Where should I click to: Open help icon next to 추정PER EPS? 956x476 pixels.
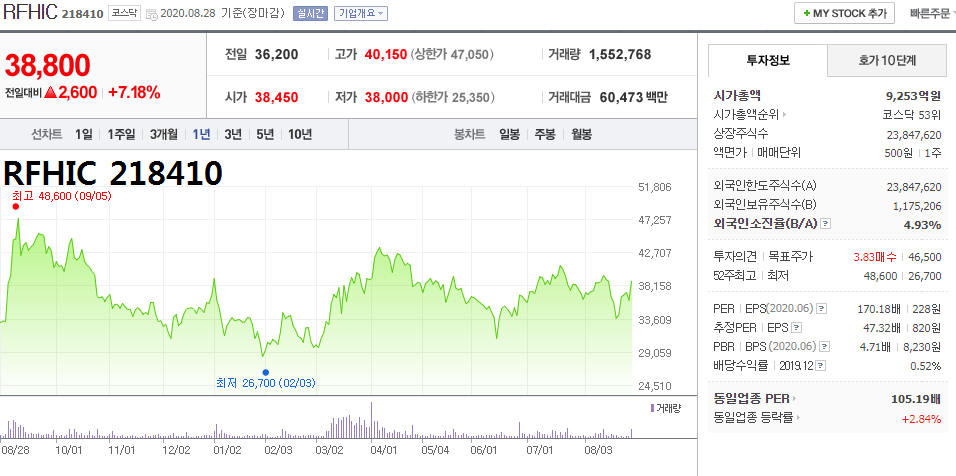(796, 328)
